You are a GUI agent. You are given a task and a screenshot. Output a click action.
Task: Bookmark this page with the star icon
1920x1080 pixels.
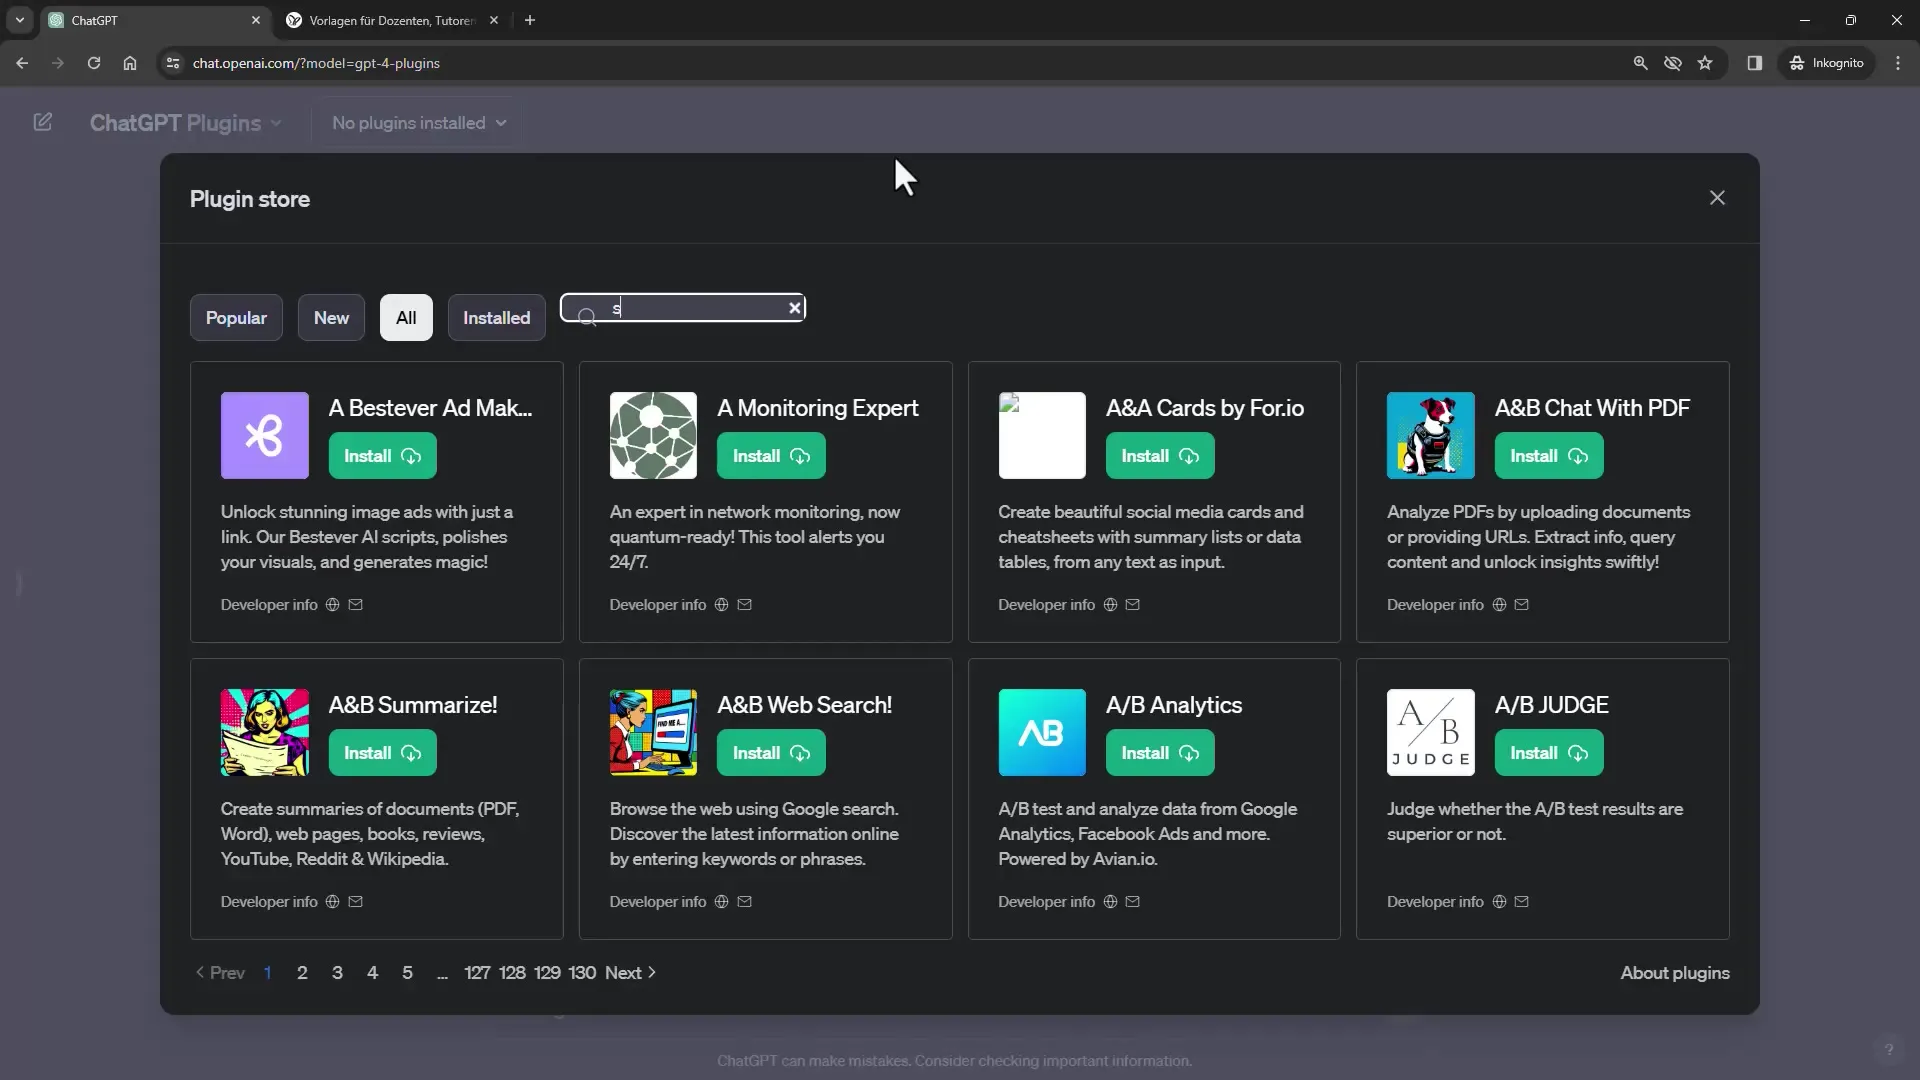[x=1705, y=63]
